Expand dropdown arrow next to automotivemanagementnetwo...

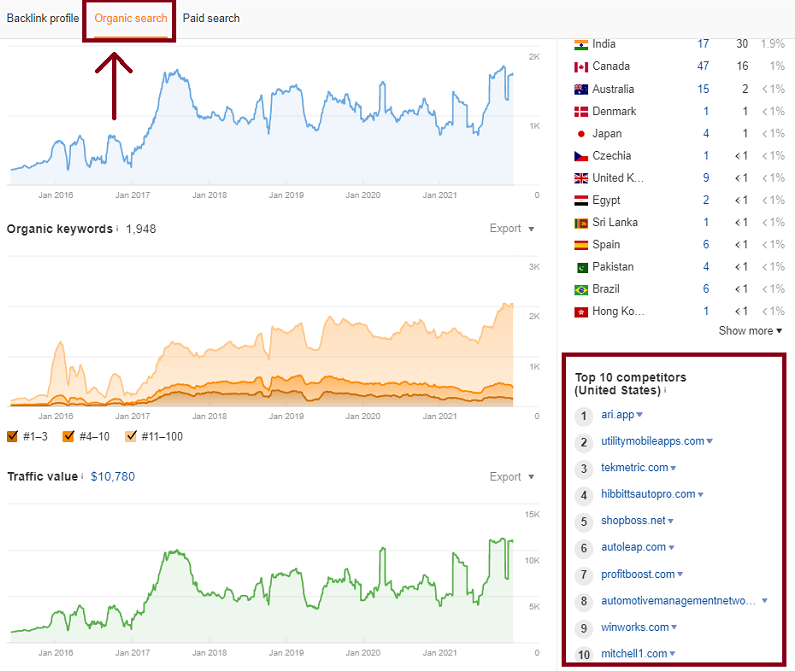[765, 601]
